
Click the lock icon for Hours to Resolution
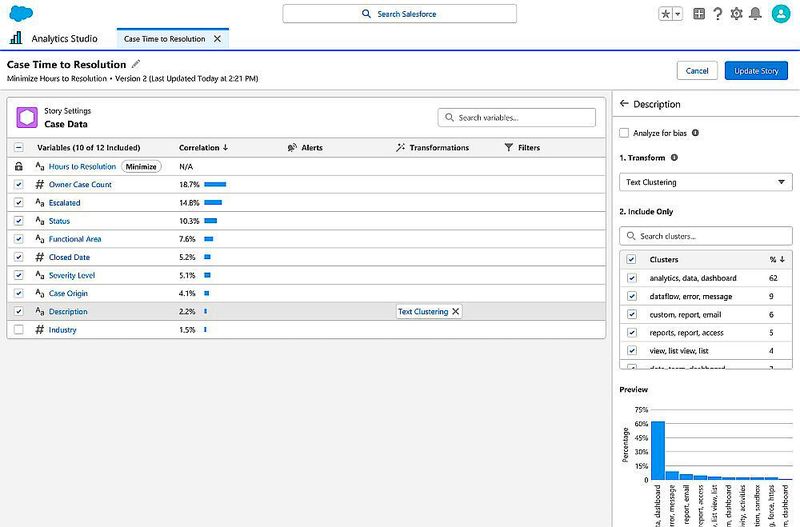pyautogui.click(x=19, y=166)
